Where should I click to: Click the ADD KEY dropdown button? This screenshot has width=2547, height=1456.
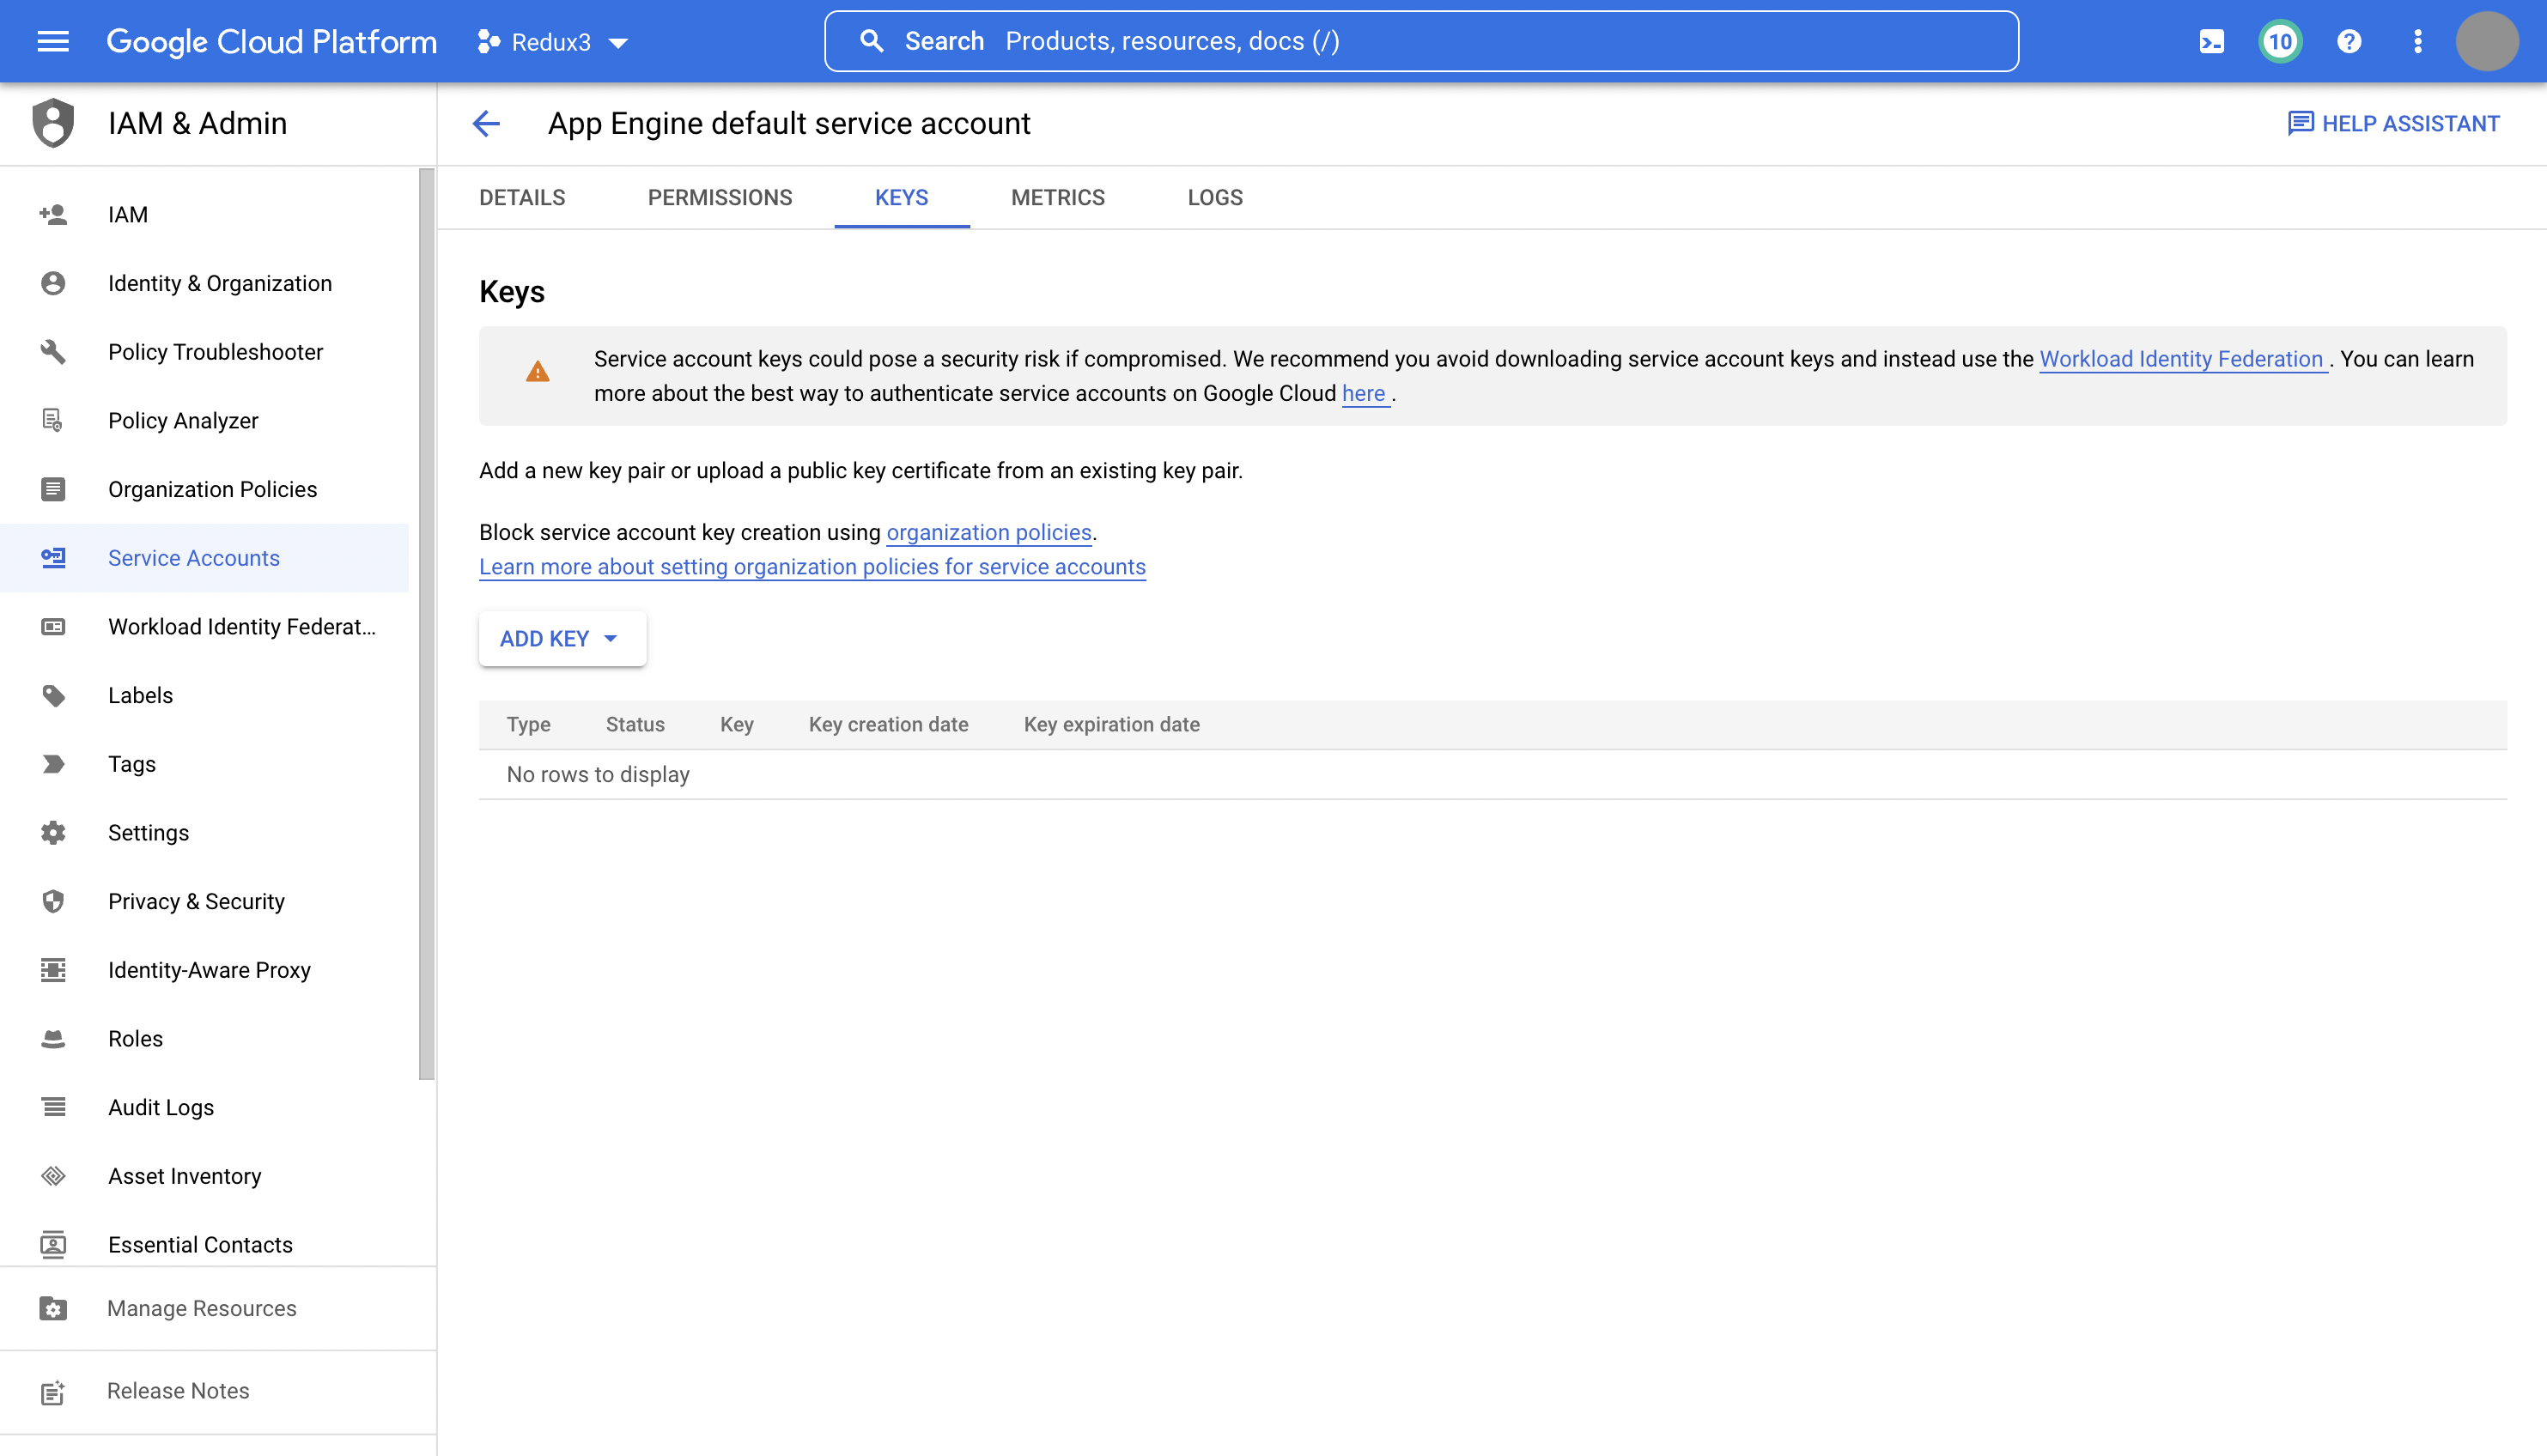[560, 638]
